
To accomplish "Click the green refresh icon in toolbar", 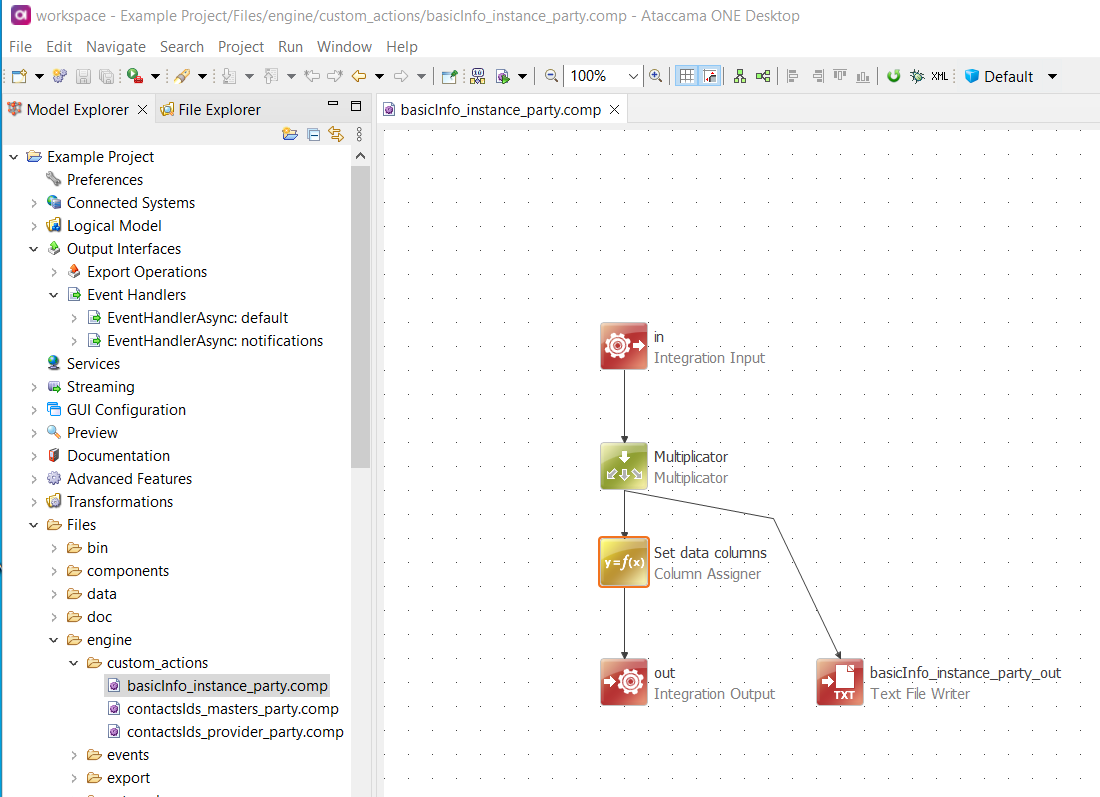I will [x=894, y=76].
